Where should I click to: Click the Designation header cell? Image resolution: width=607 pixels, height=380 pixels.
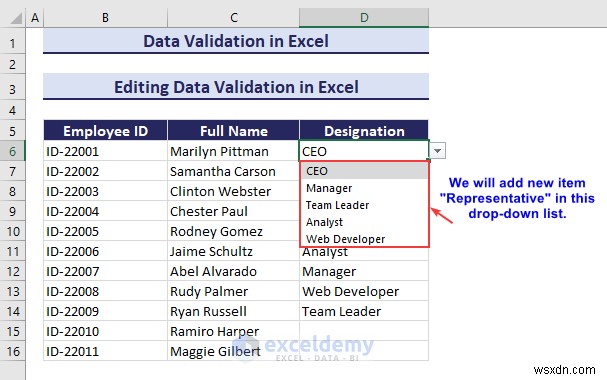[x=364, y=131]
